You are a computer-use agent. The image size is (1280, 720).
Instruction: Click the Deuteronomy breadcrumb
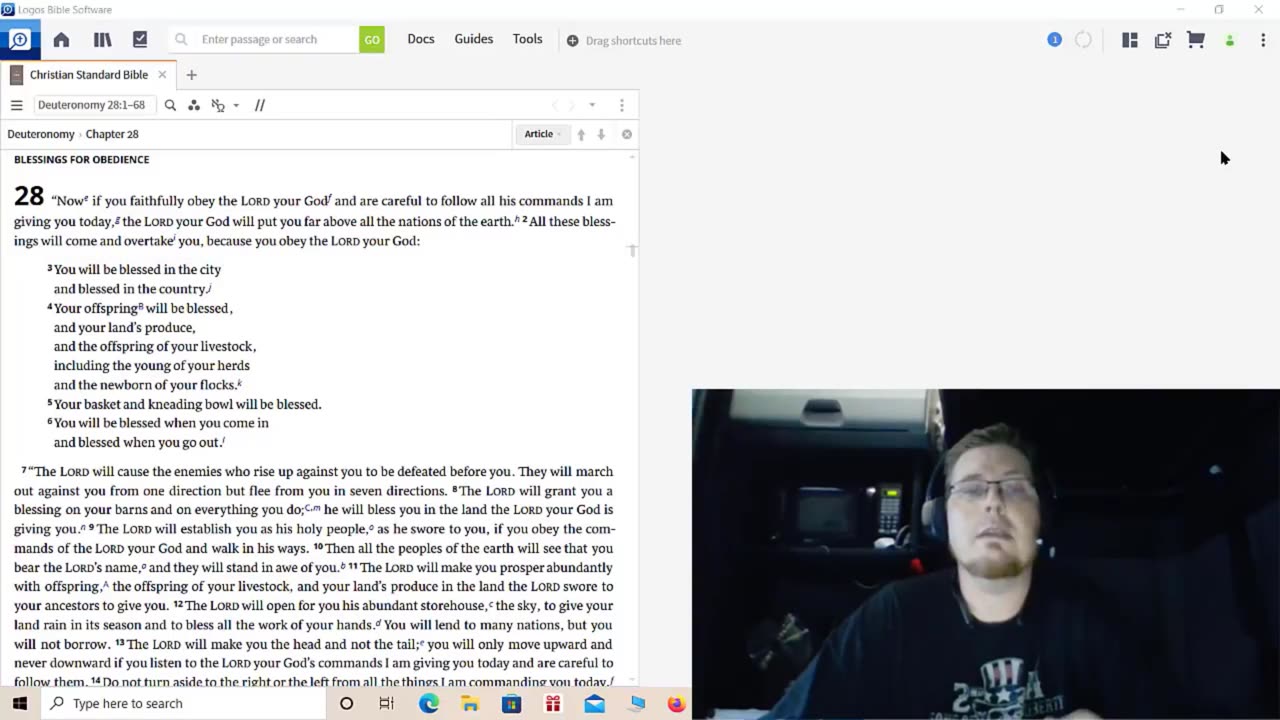(x=41, y=134)
